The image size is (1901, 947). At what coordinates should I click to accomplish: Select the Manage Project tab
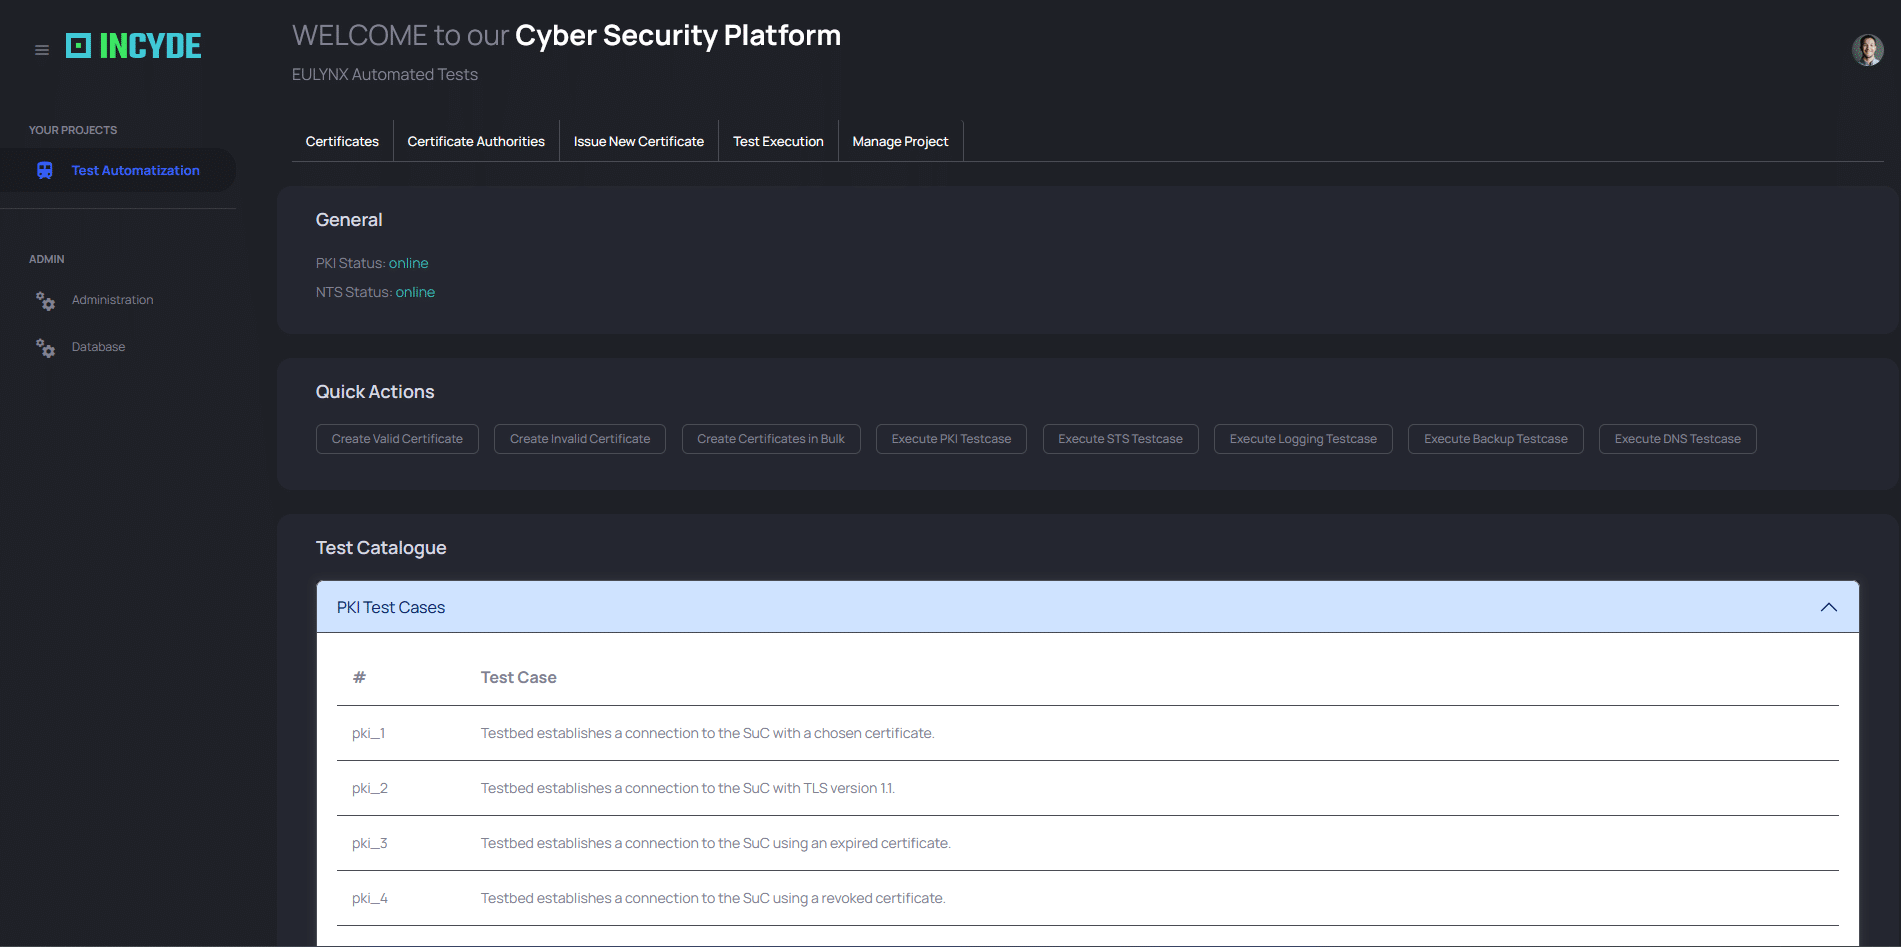pyautogui.click(x=900, y=142)
